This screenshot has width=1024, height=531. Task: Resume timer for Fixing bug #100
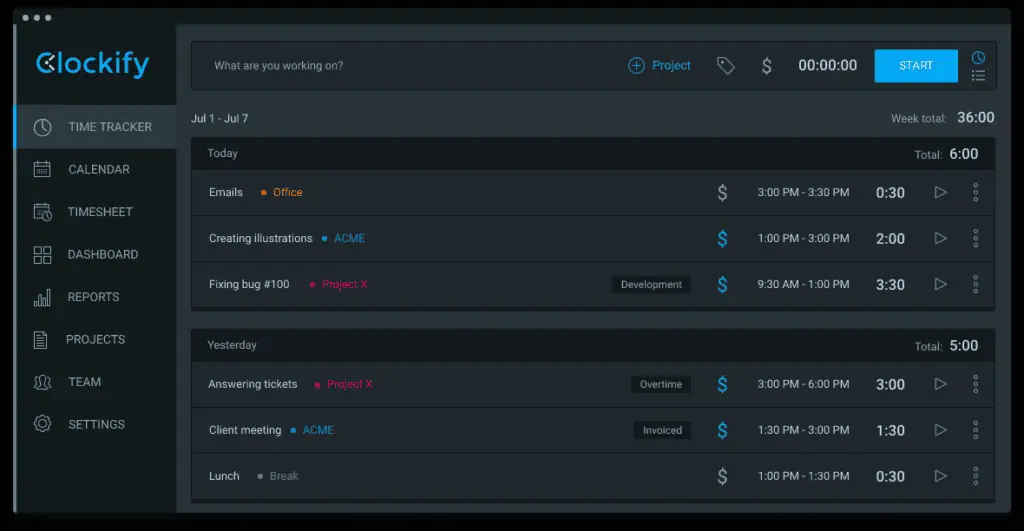click(x=940, y=284)
